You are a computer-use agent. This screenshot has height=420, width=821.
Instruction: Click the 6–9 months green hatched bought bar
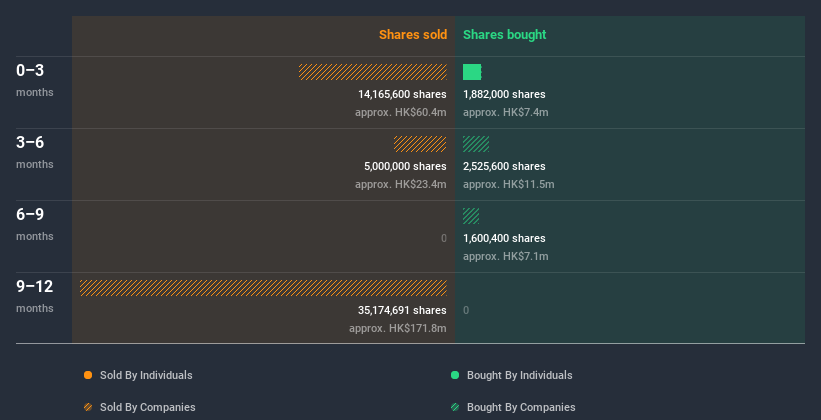click(471, 216)
